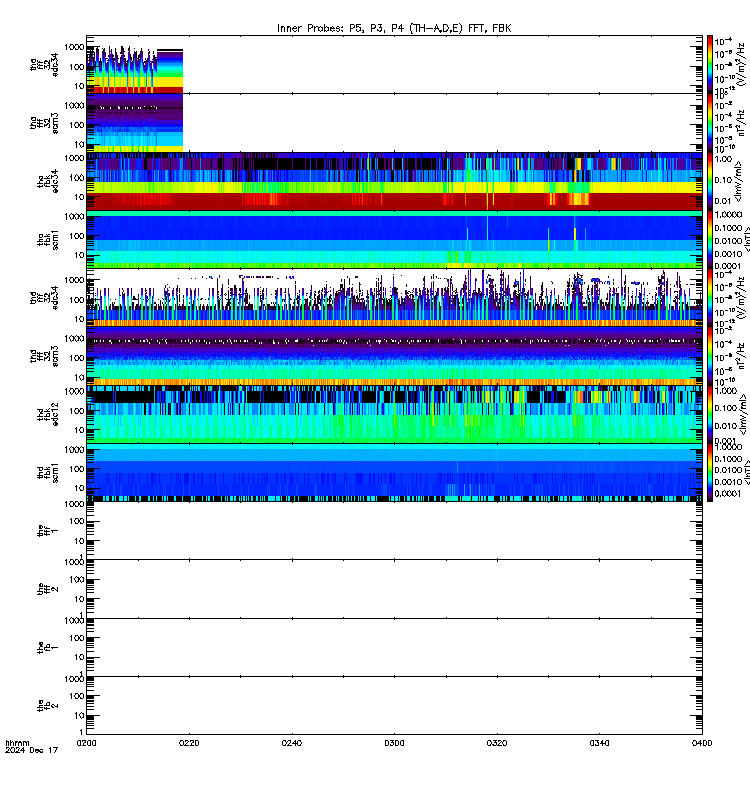The image size is (750, 800).
Task: Select the "0400" time tick label
Action: 702,743
